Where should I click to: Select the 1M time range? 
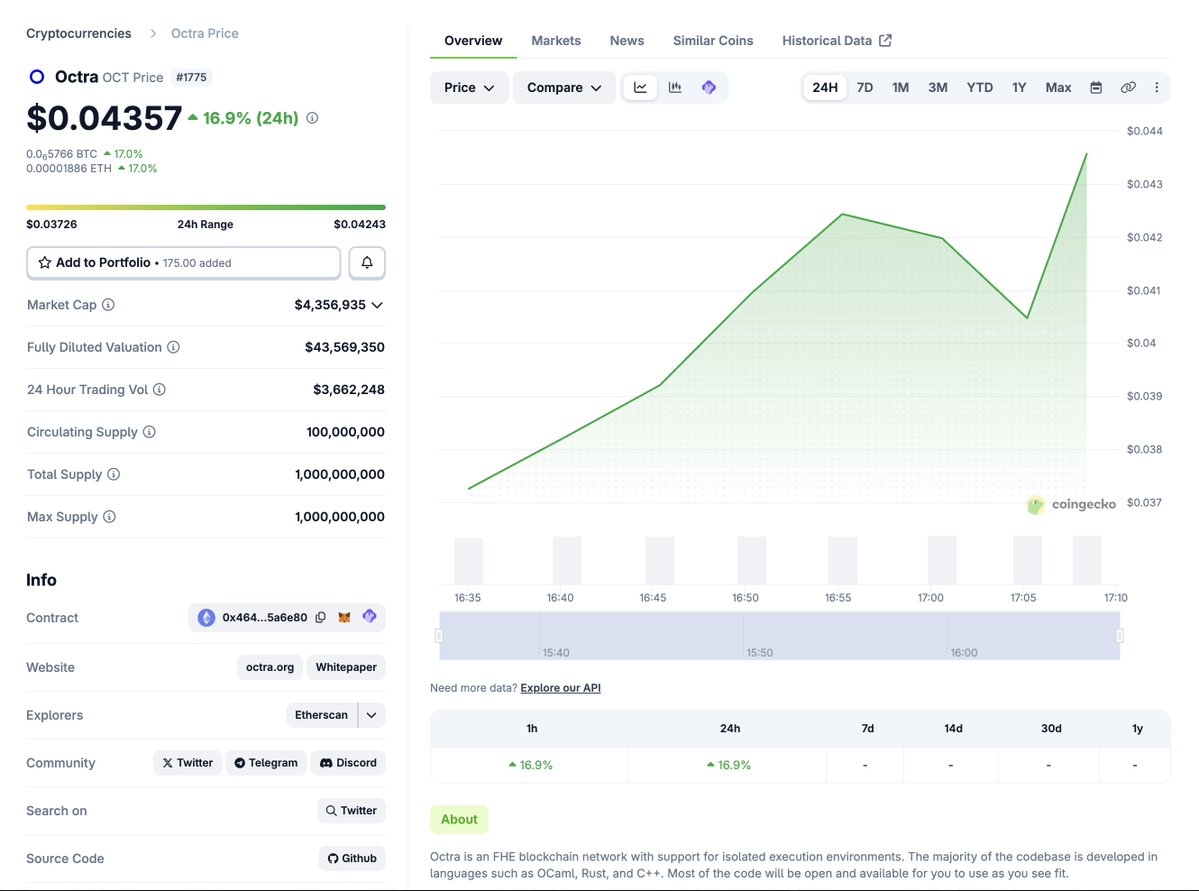(x=900, y=87)
